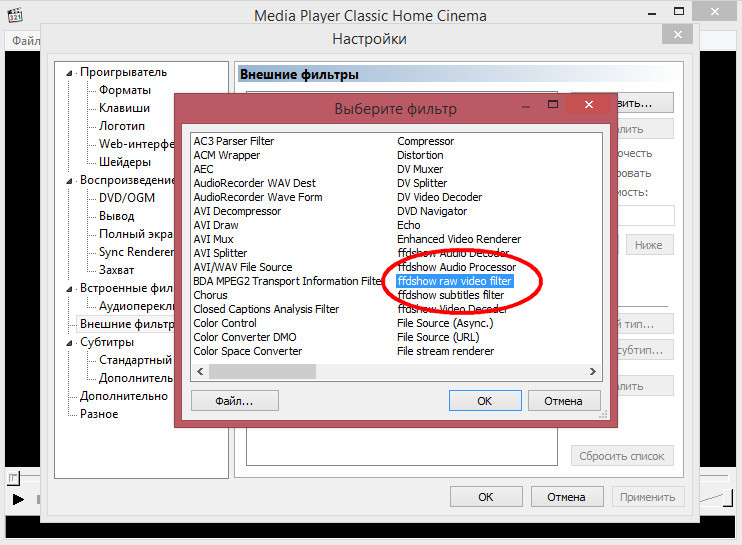Viewport: 742px width, 545px height.
Task: Click right arrow of filter list scrollbar
Action: [592, 371]
